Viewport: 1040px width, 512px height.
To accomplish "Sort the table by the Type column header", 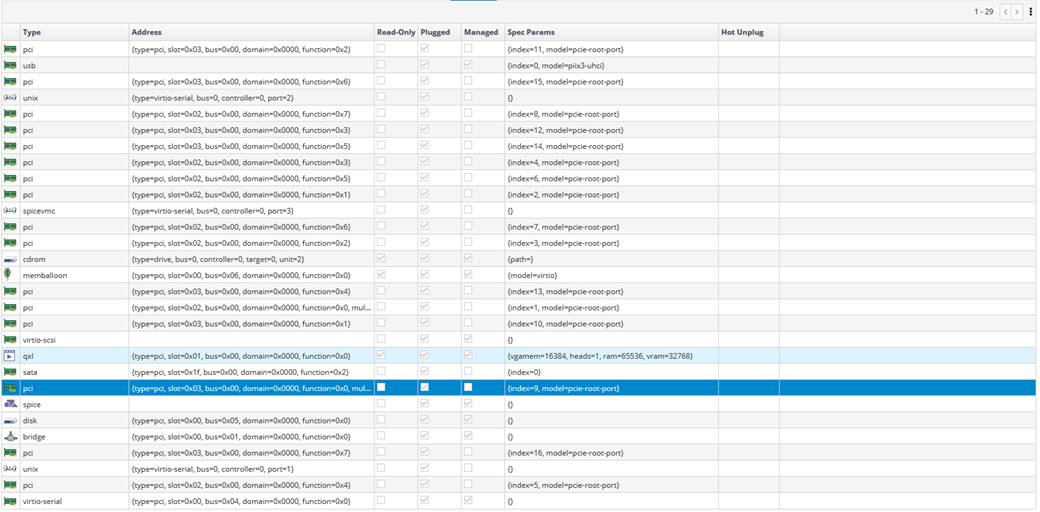I will [32, 32].
